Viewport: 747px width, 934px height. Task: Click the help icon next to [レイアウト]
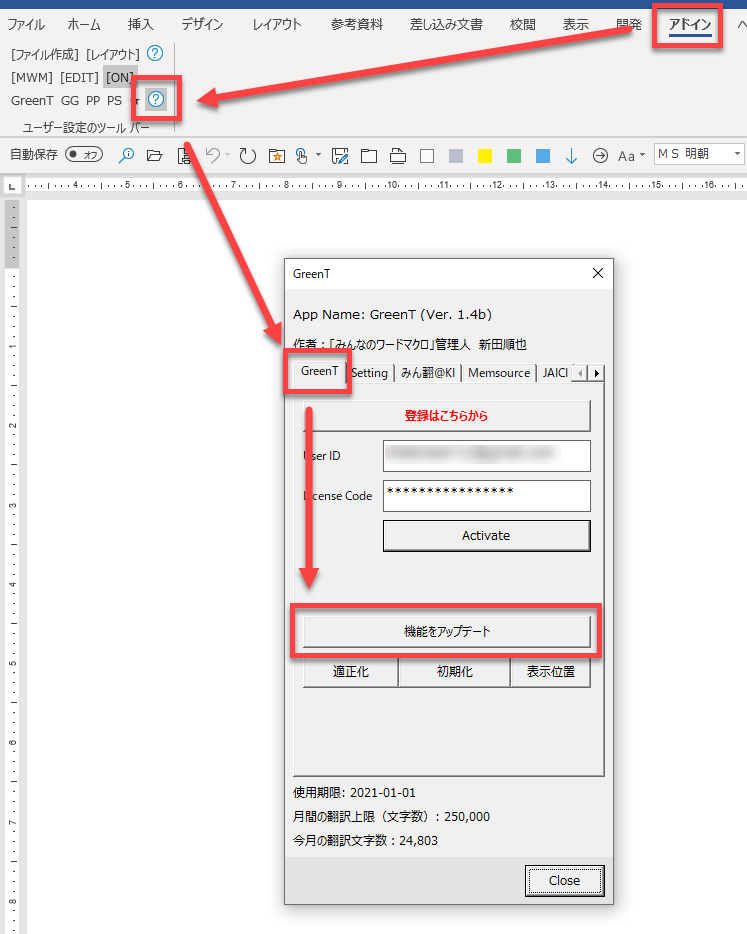pyautogui.click(x=154, y=54)
